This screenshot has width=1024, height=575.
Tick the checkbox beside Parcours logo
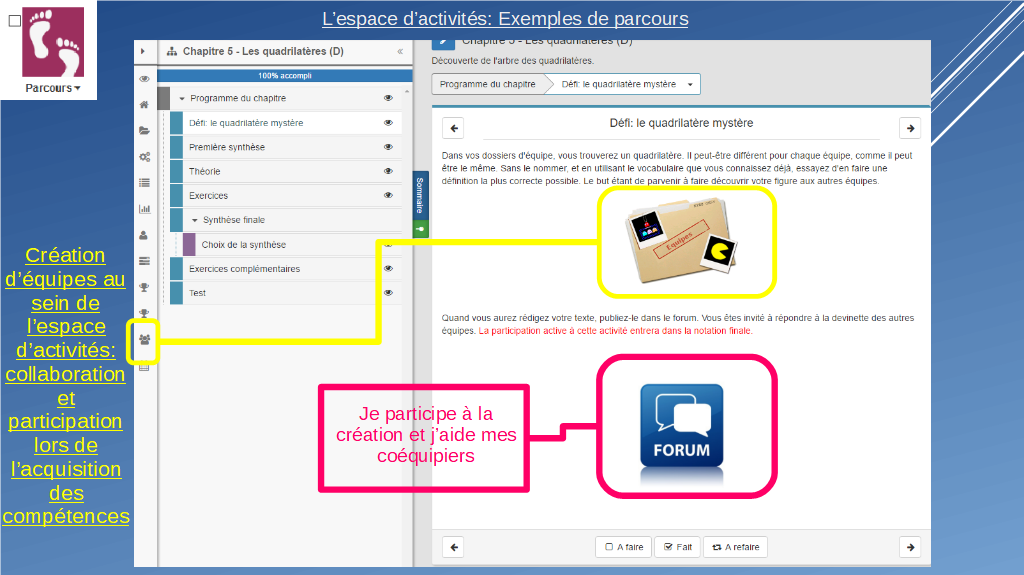pyautogui.click(x=14, y=21)
